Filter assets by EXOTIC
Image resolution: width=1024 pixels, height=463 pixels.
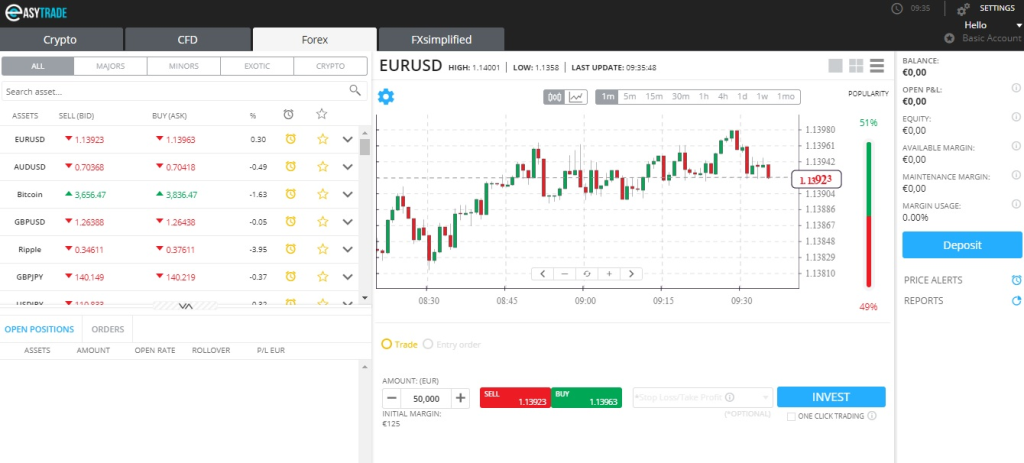[x=257, y=66]
